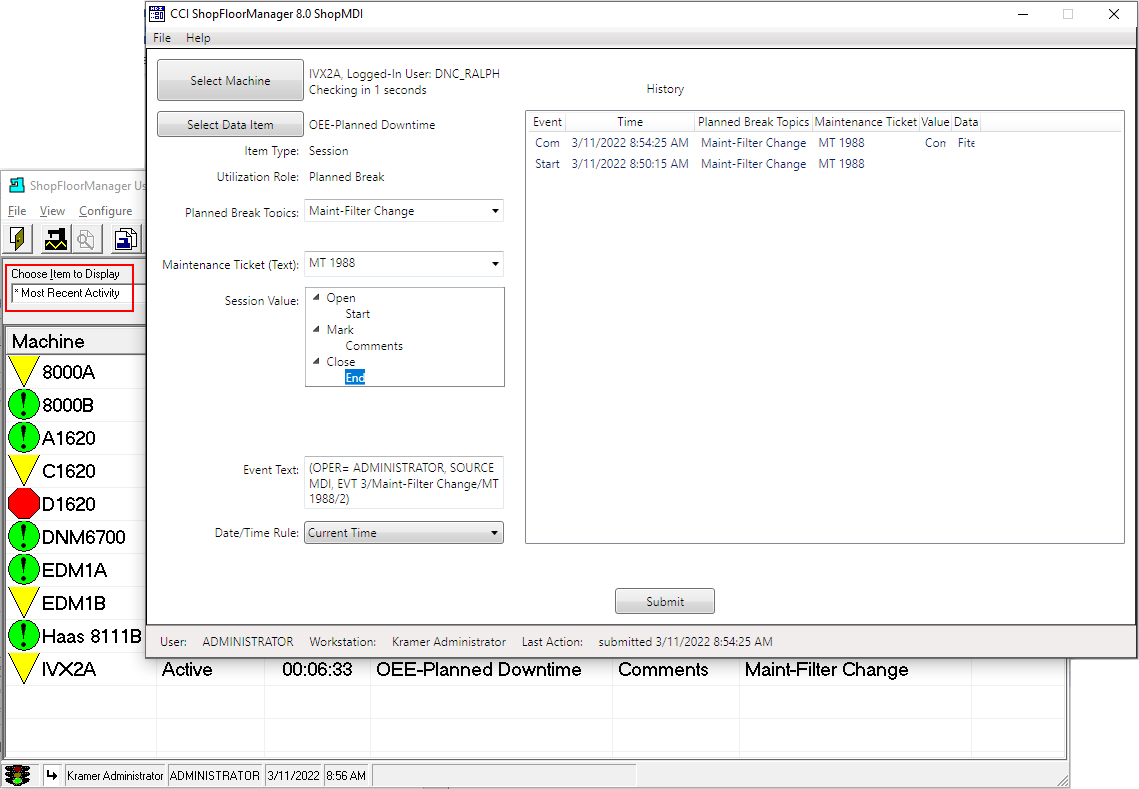1139x789 pixels.
Task: Click the Submit button
Action: (665, 601)
